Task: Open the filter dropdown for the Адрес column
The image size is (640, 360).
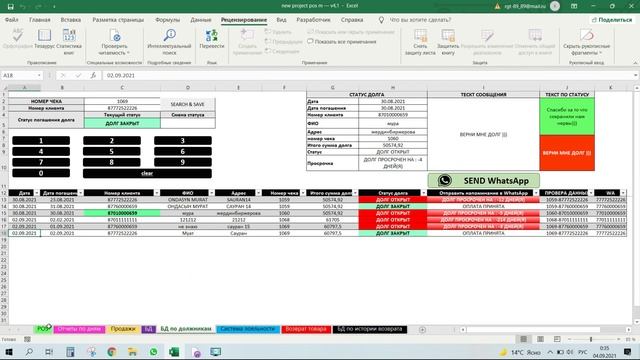Action: coord(258,193)
